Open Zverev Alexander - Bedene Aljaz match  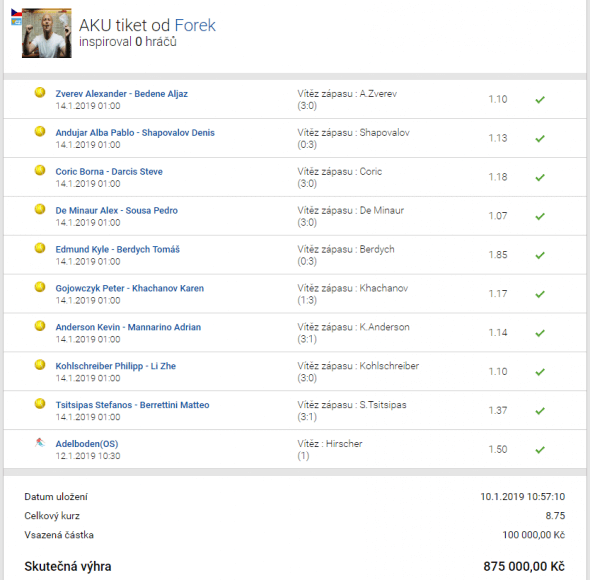(x=122, y=94)
